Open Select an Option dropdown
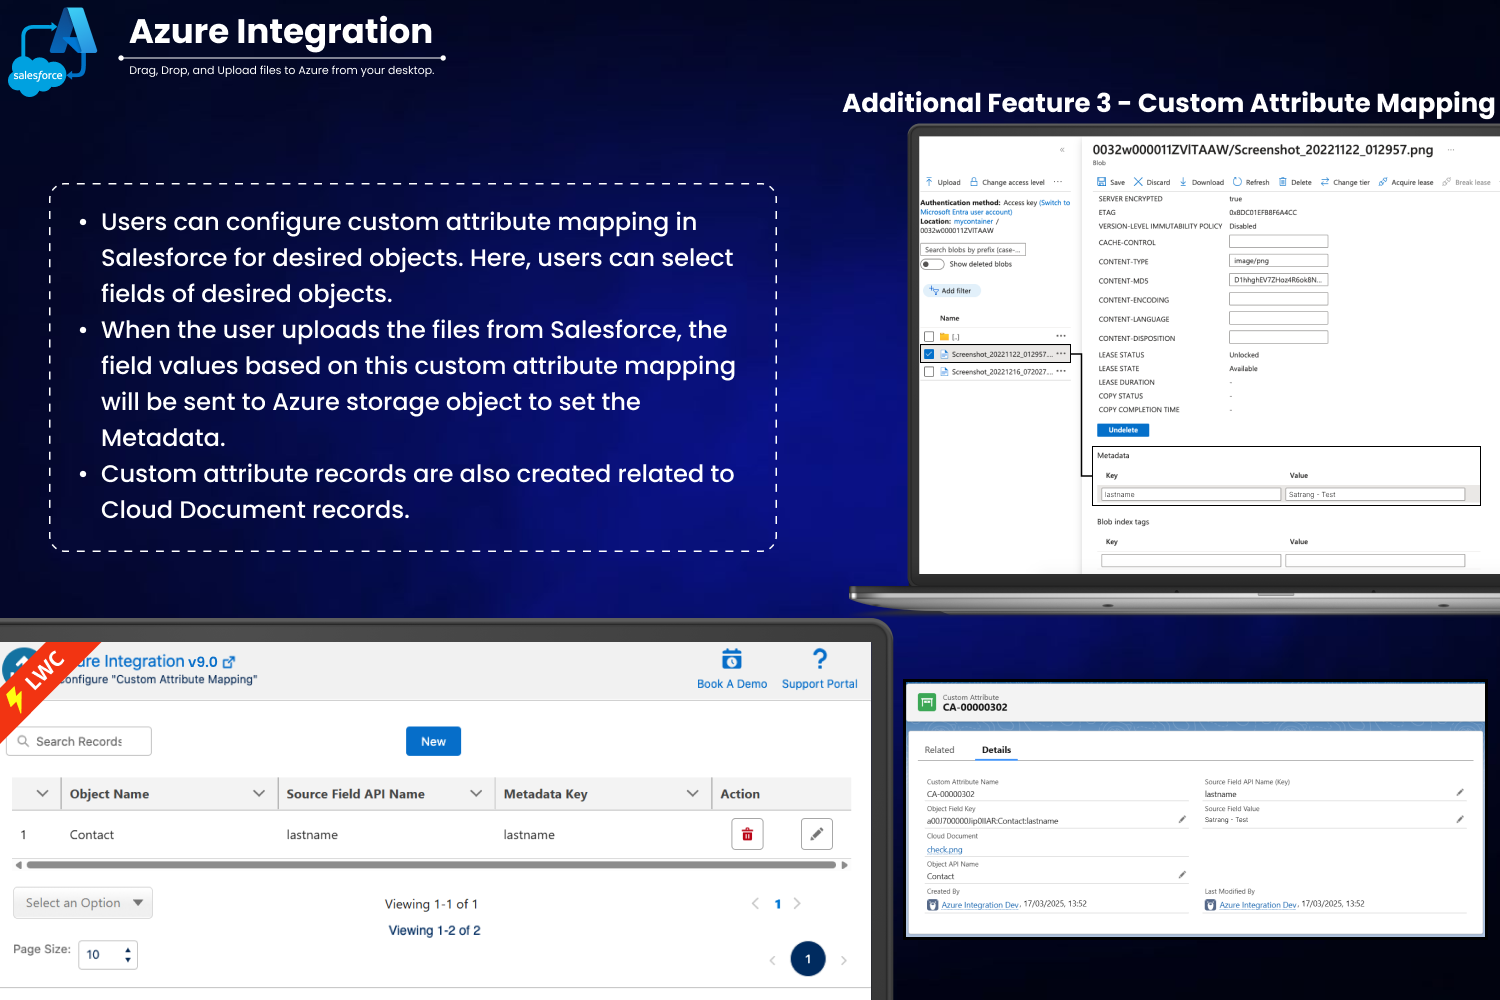 [x=83, y=903]
